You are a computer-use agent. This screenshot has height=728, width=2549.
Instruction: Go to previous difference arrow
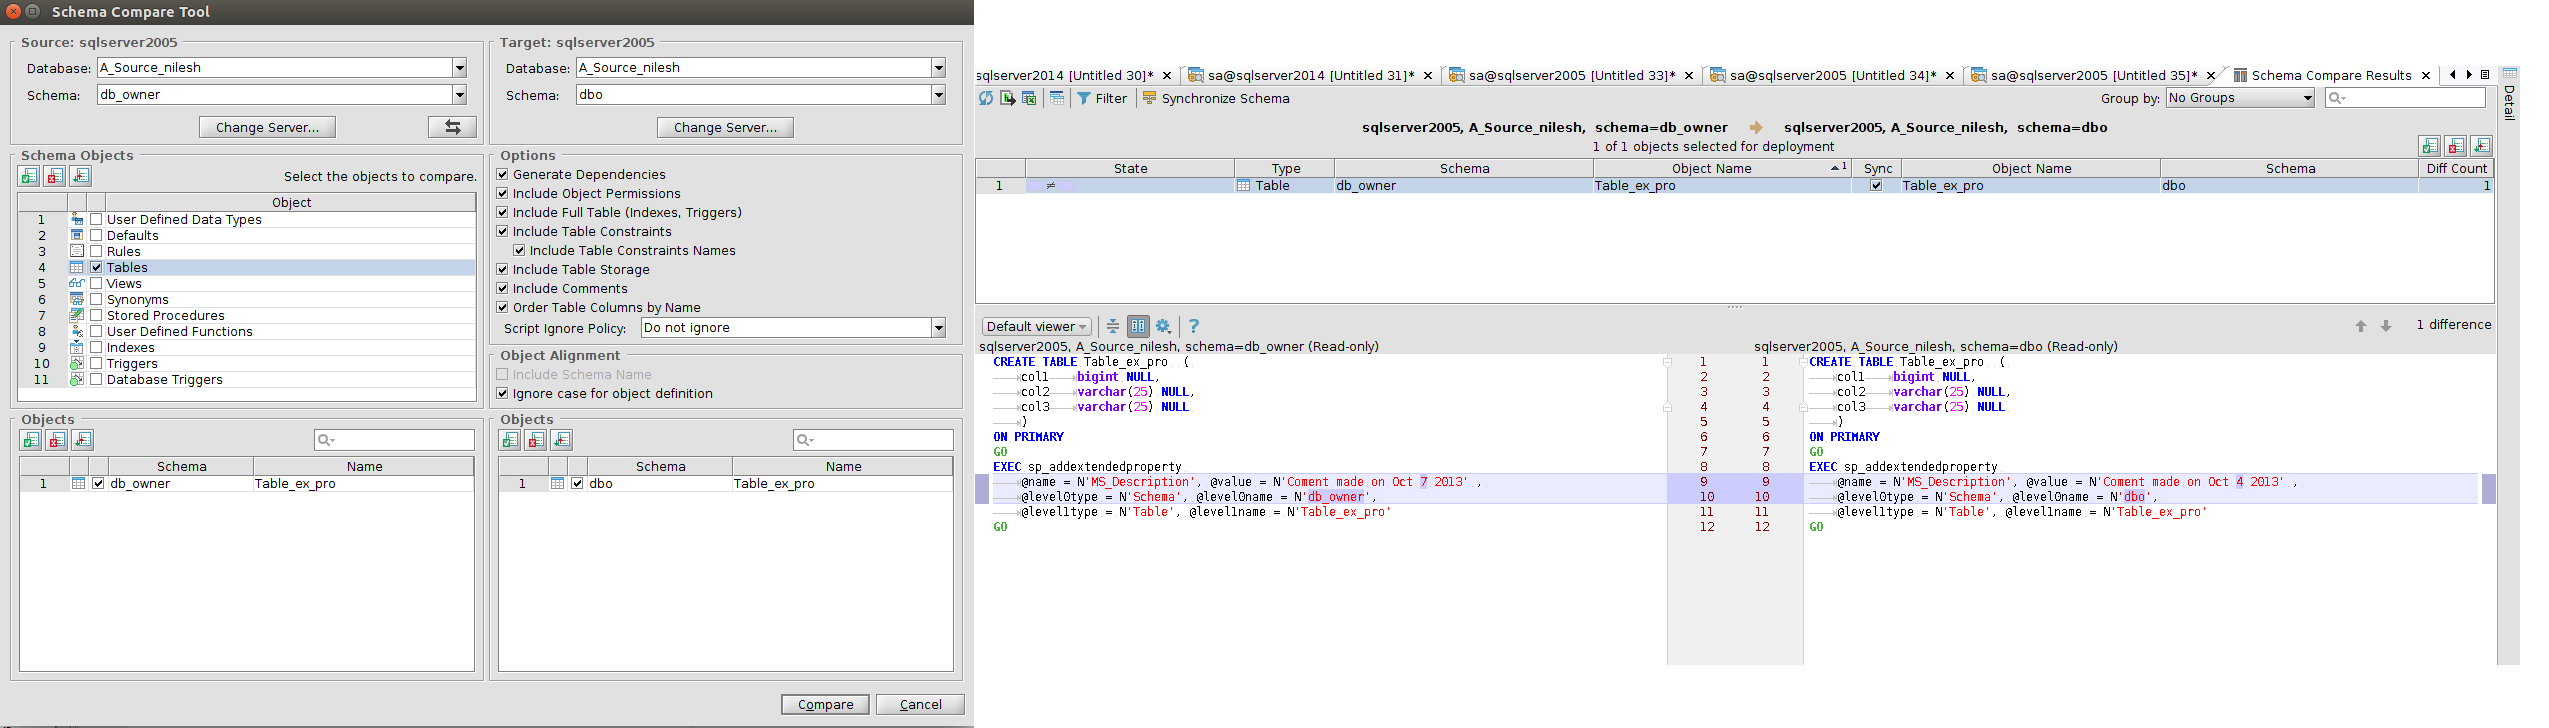[x=2361, y=326]
